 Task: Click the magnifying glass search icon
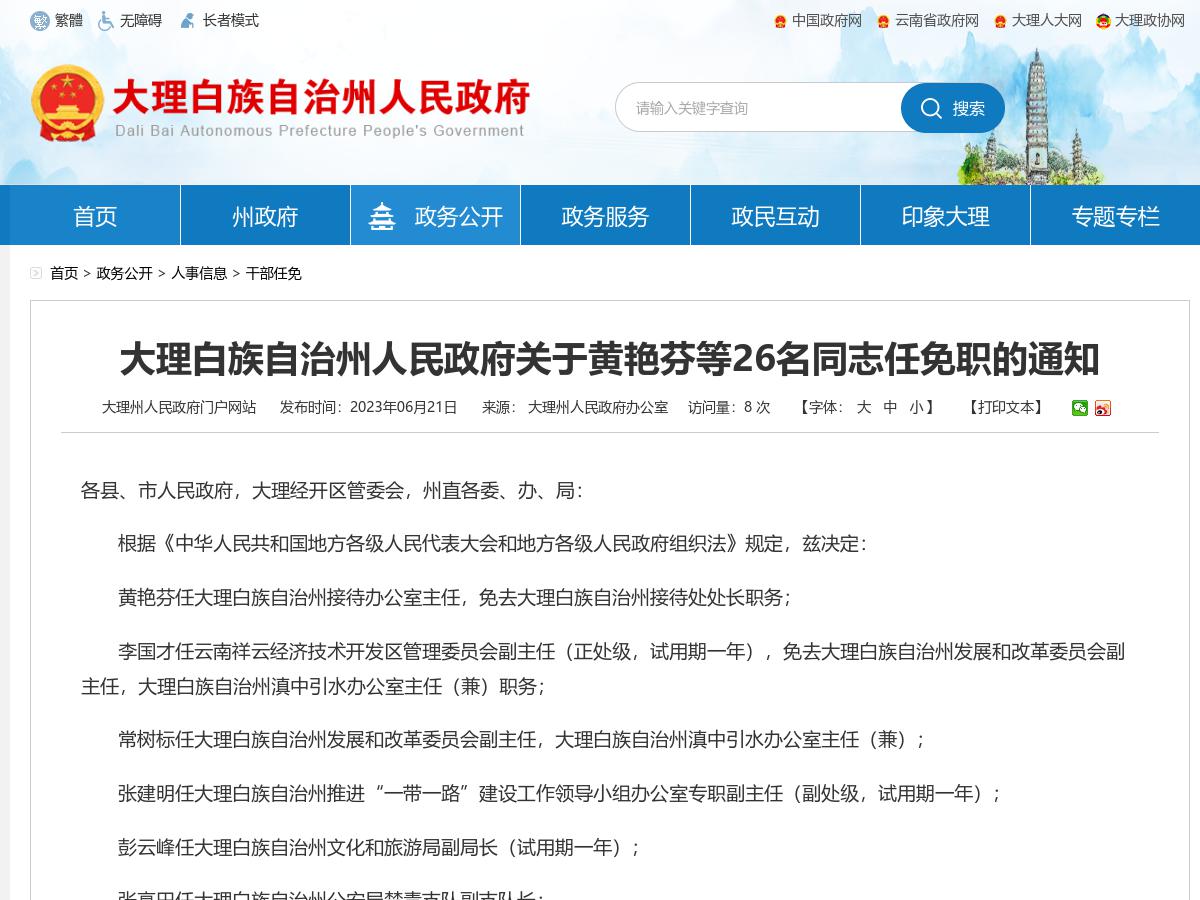(x=931, y=108)
